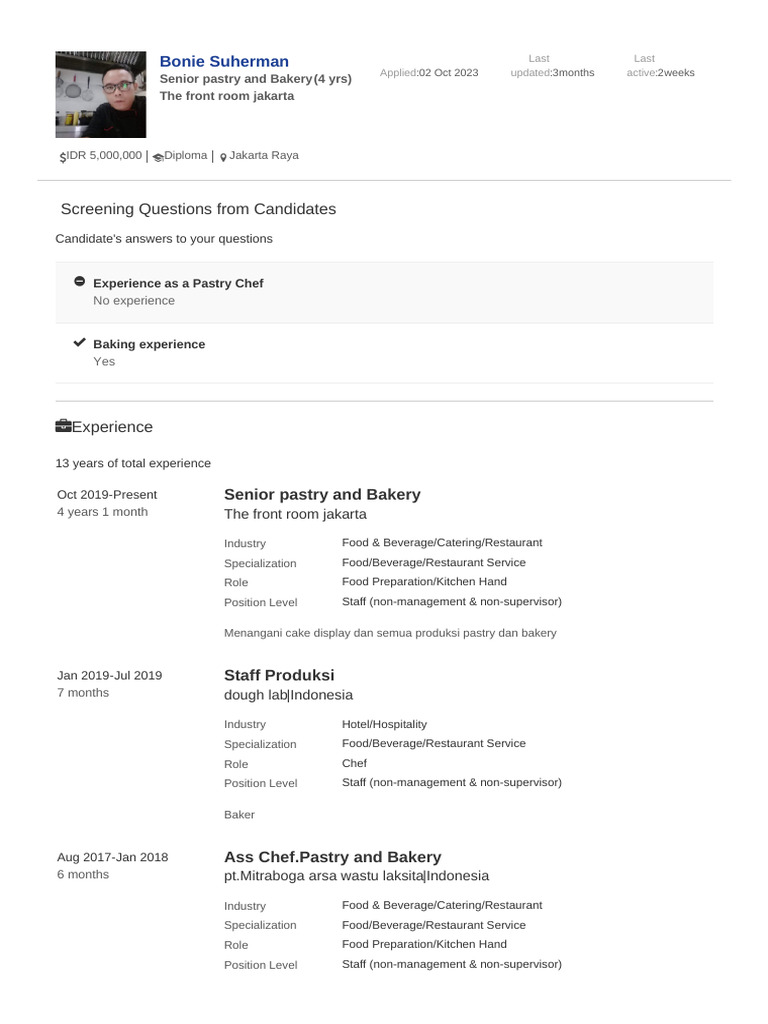Click the Senior pastry and Bakery job title

pyautogui.click(x=322, y=494)
